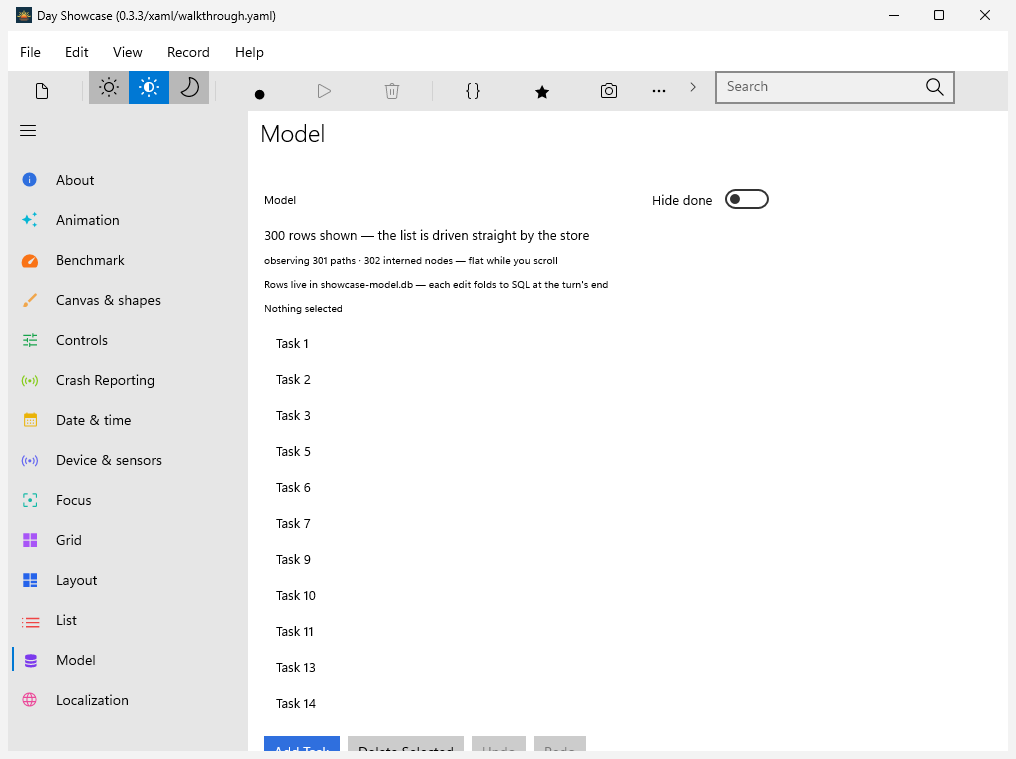Image resolution: width=1016 pixels, height=759 pixels.
Task: Click the Delete Selected button
Action: coord(406,745)
